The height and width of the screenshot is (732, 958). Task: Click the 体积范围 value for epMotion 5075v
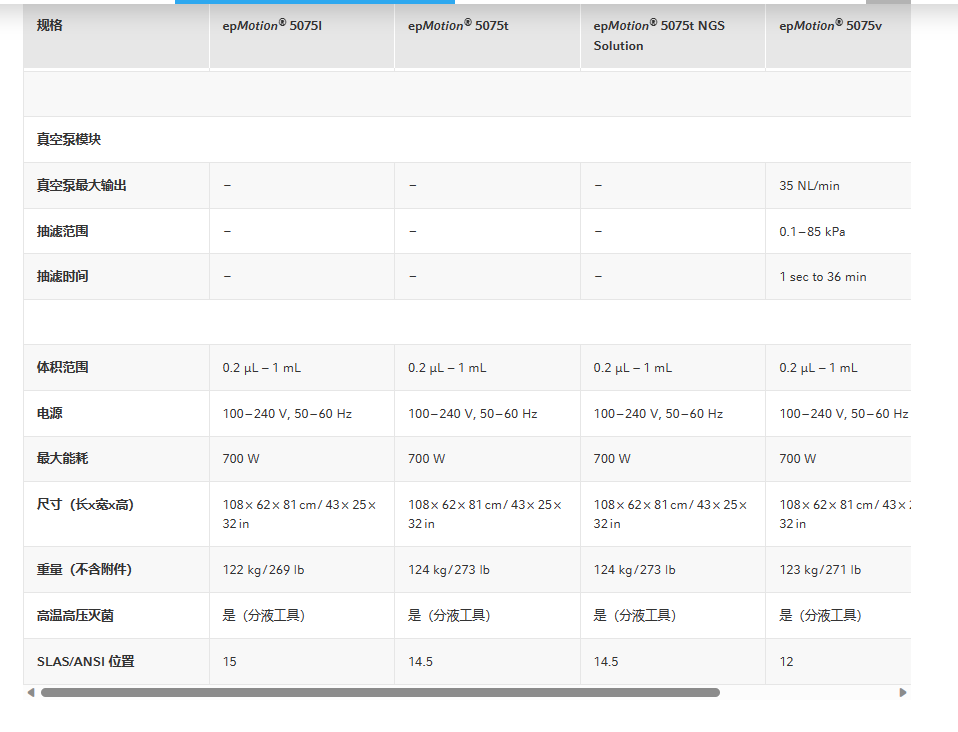coord(818,368)
